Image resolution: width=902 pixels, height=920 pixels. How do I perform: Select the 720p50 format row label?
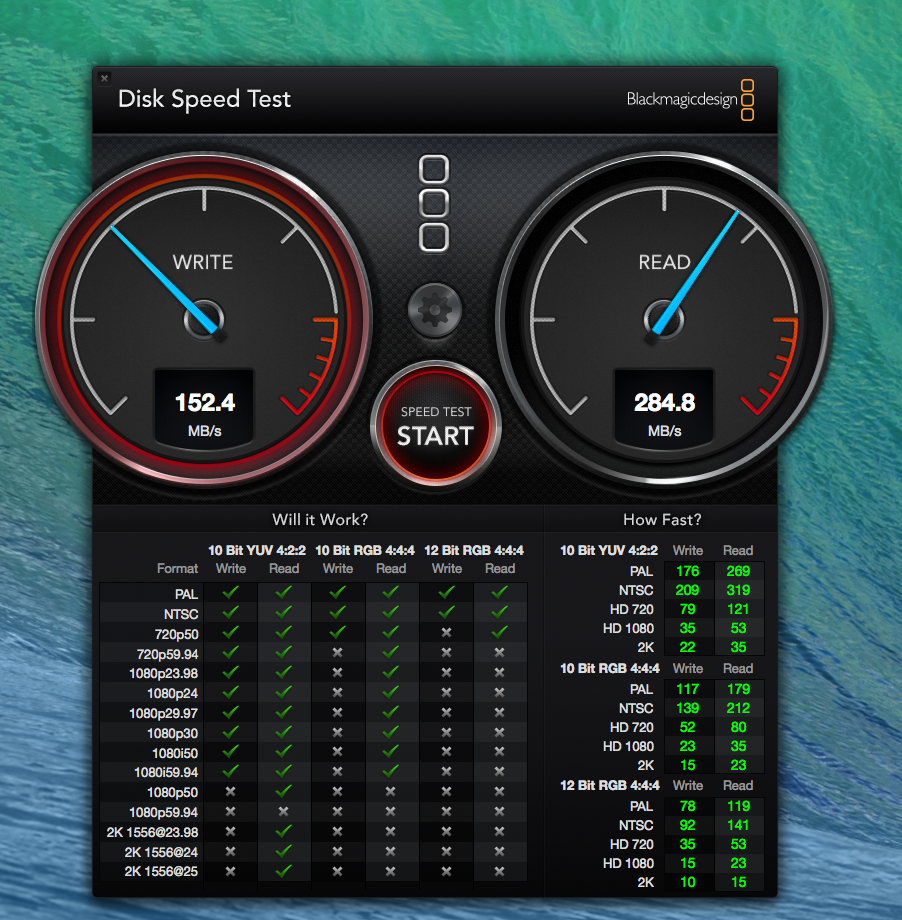pyautogui.click(x=176, y=634)
